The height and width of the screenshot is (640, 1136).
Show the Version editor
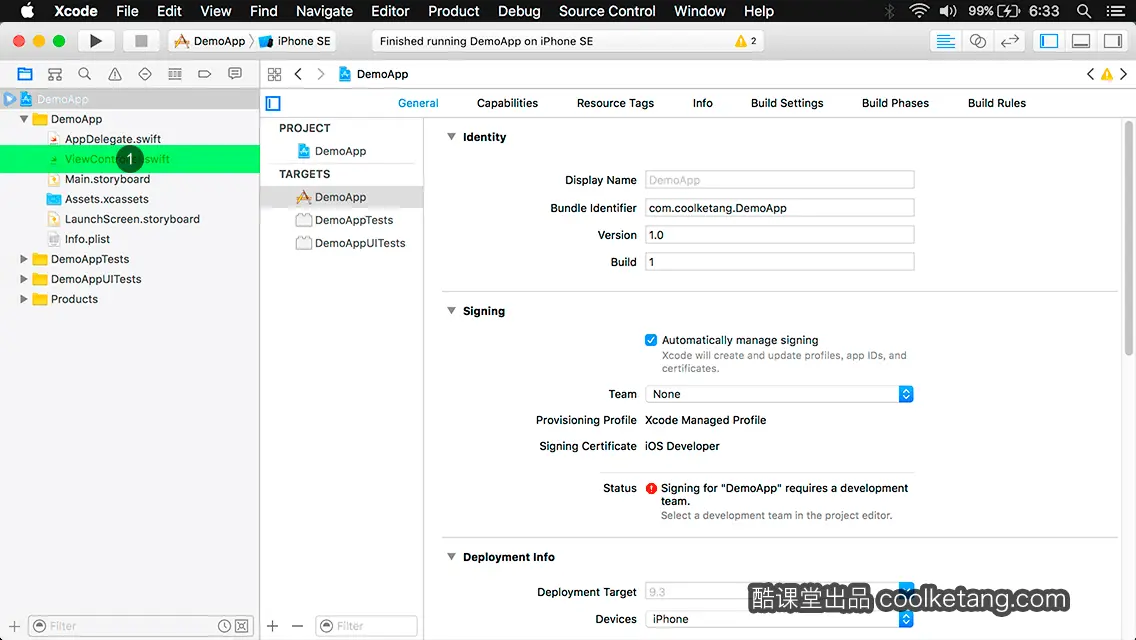1009,41
